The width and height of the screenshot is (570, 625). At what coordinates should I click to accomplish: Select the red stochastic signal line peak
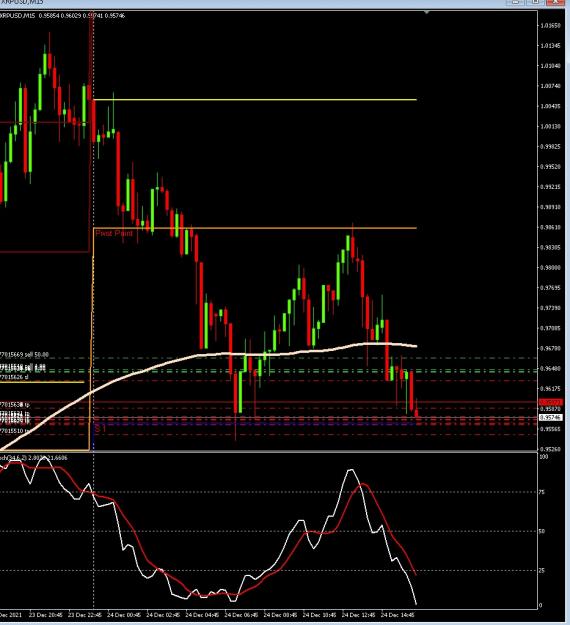click(x=363, y=484)
